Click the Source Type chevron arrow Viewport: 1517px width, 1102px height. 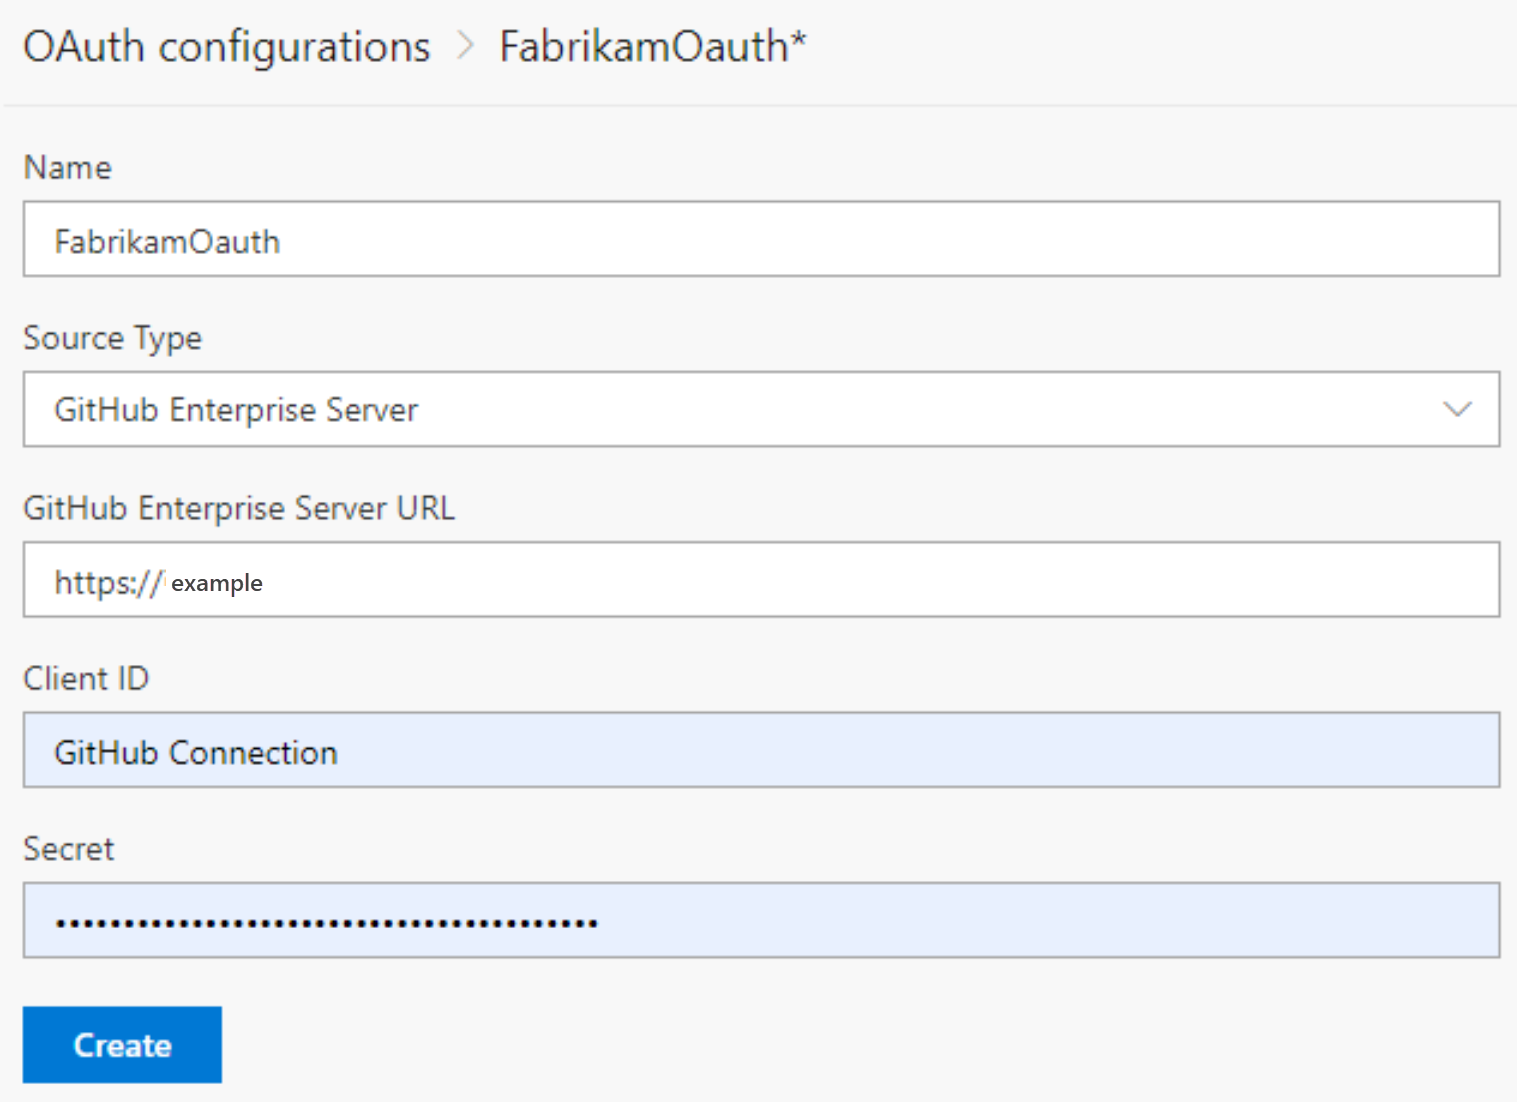point(1459,409)
